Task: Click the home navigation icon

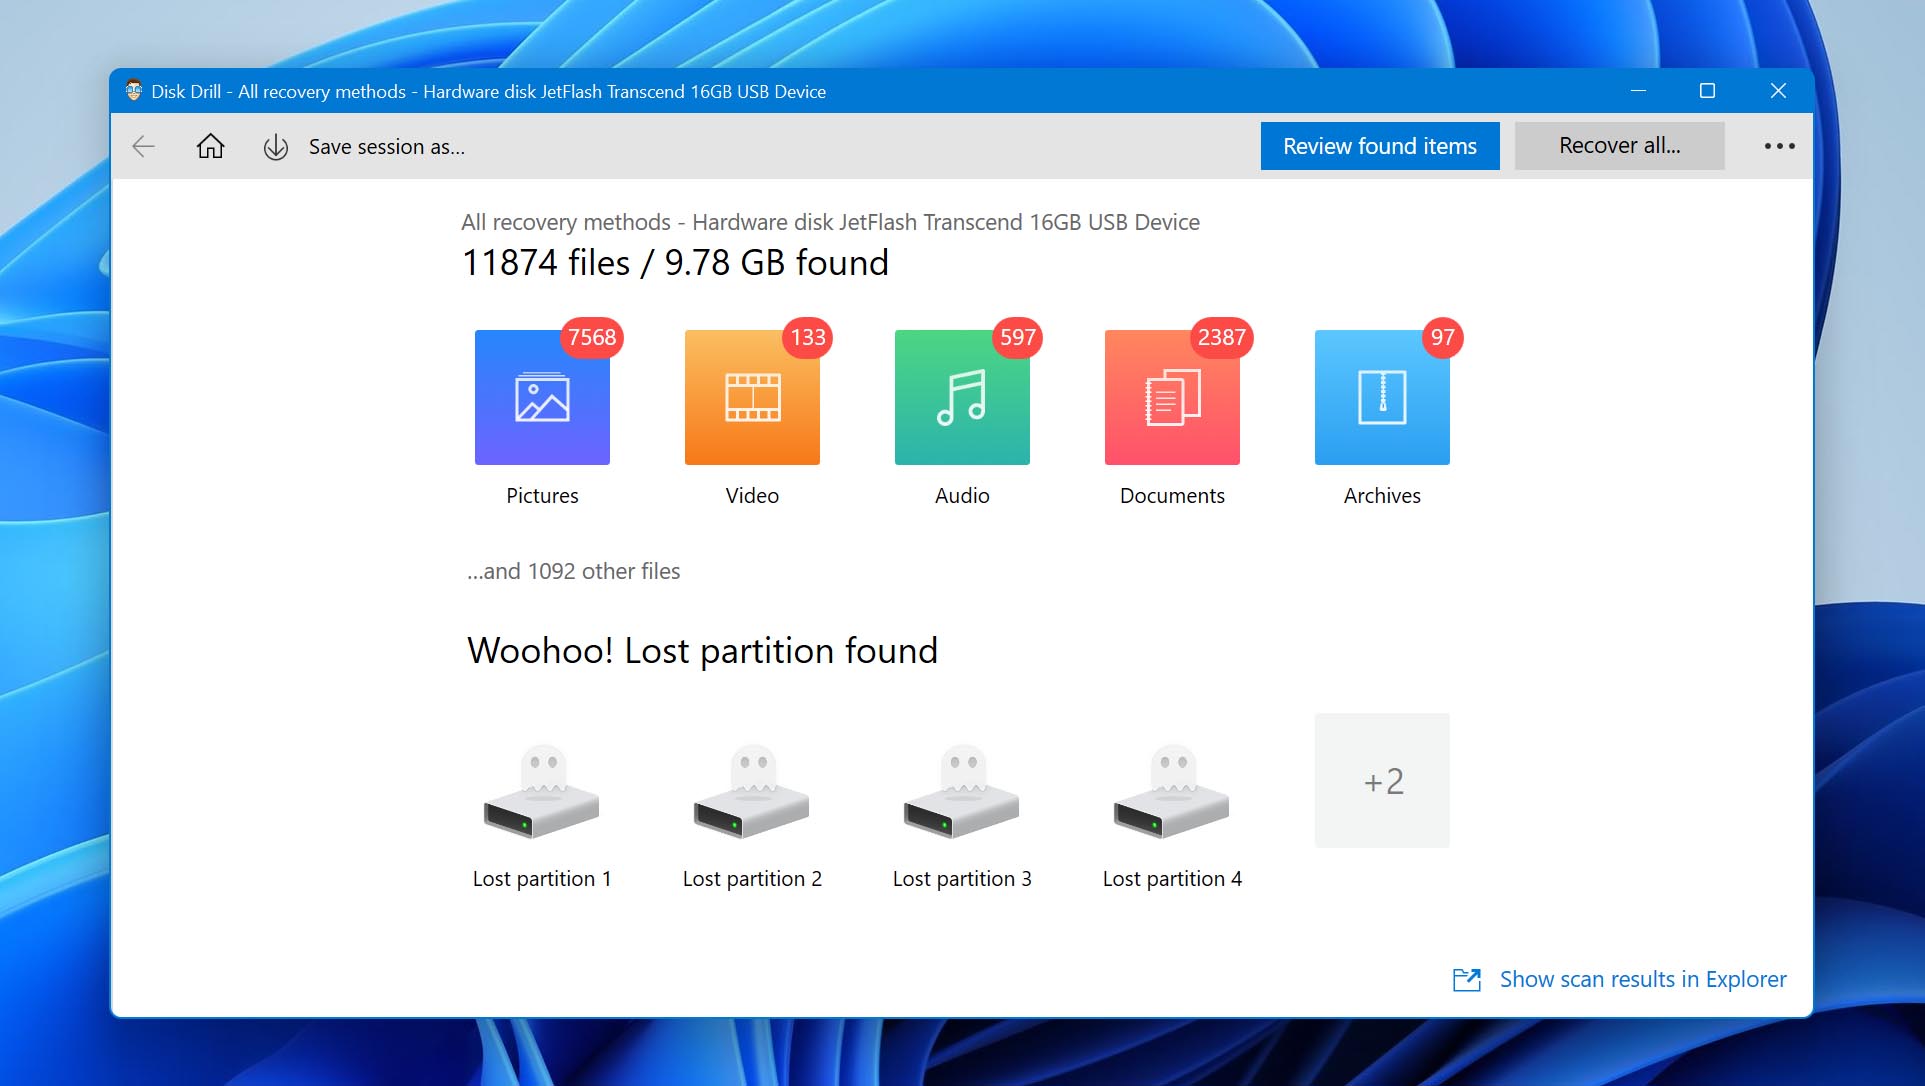Action: (212, 146)
